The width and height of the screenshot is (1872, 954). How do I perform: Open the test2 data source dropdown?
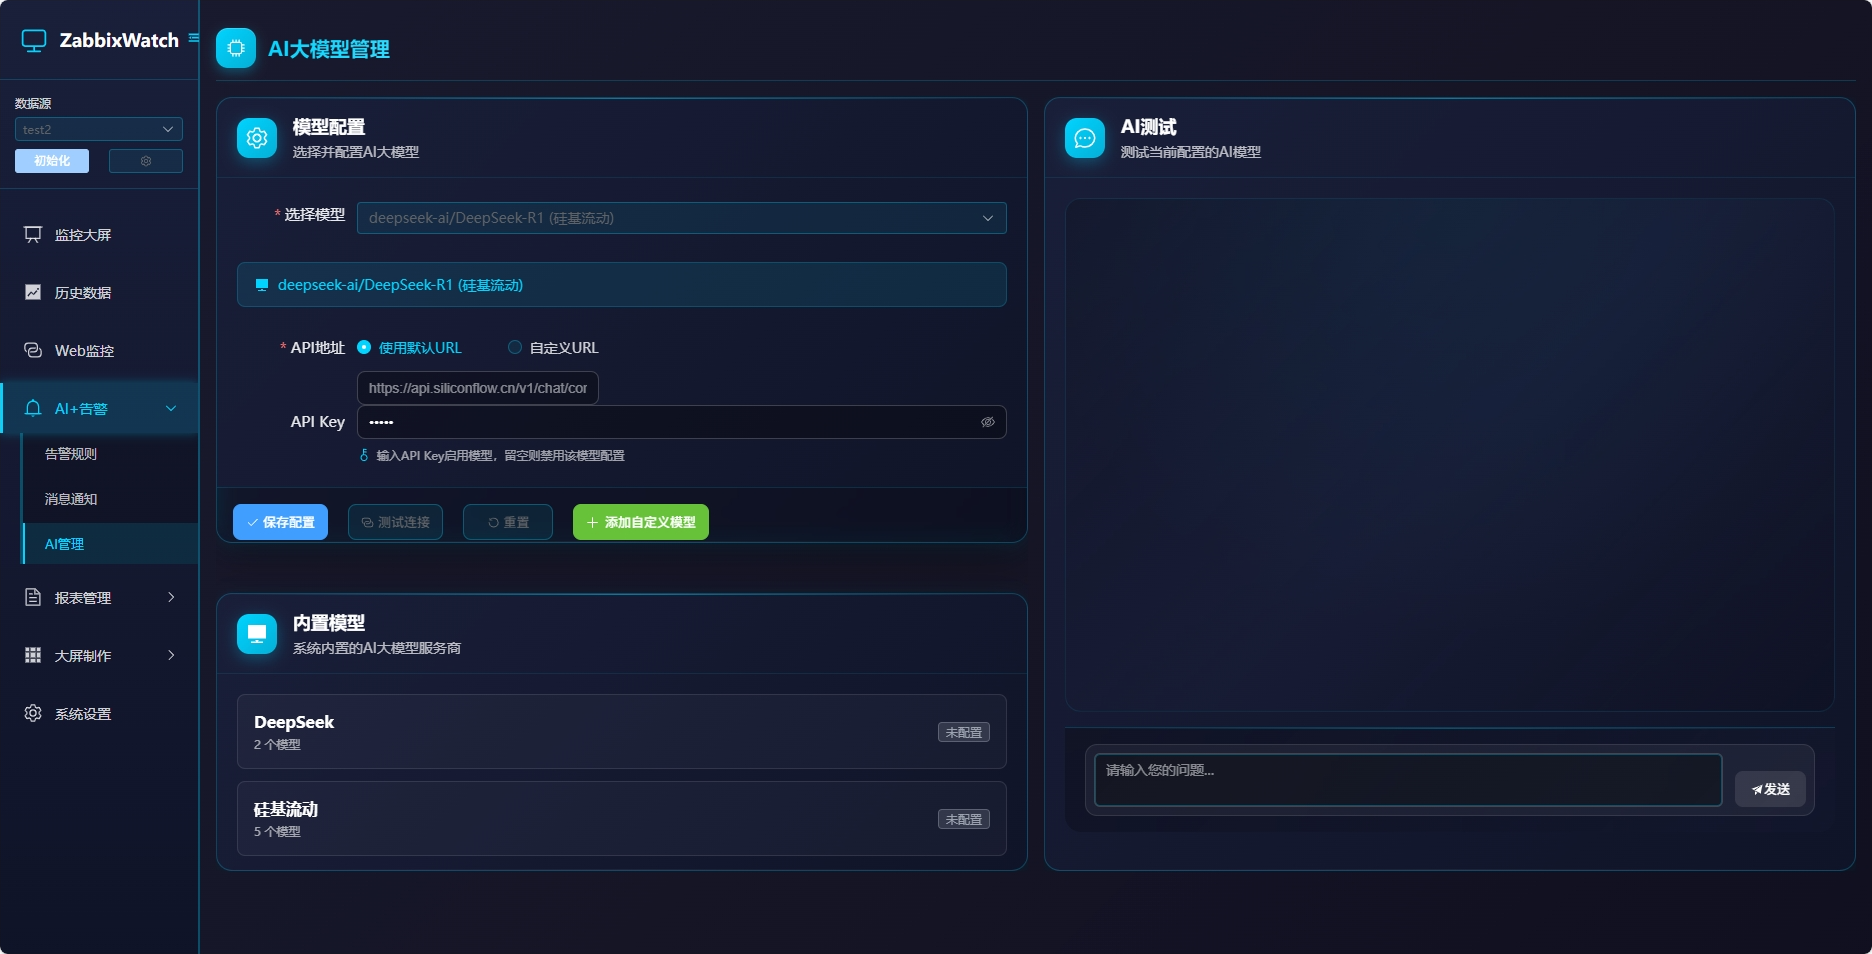pyautogui.click(x=98, y=129)
